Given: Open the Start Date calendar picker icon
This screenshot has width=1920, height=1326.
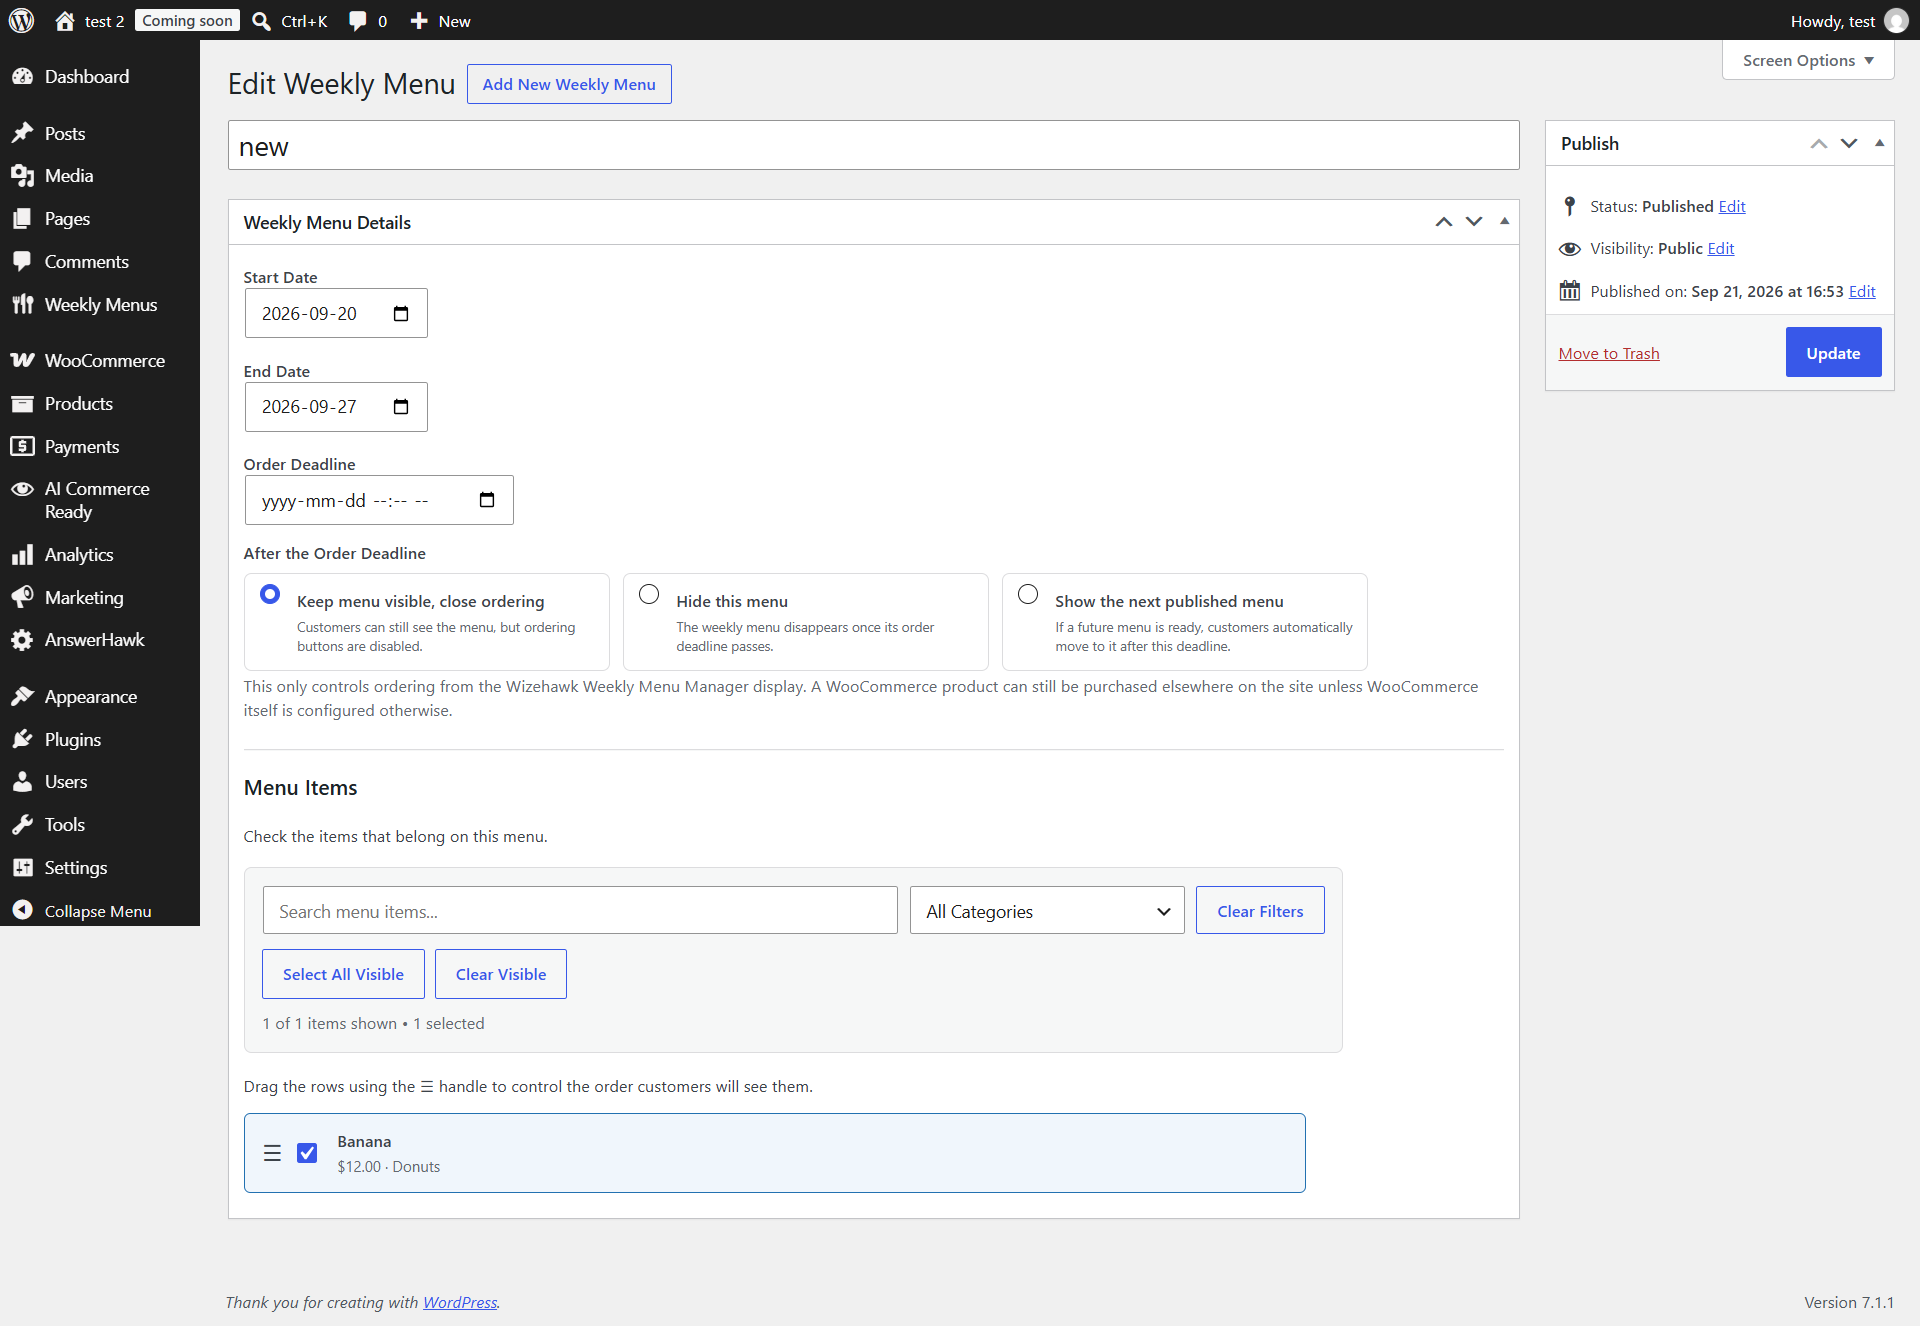Looking at the screenshot, I should 401,314.
